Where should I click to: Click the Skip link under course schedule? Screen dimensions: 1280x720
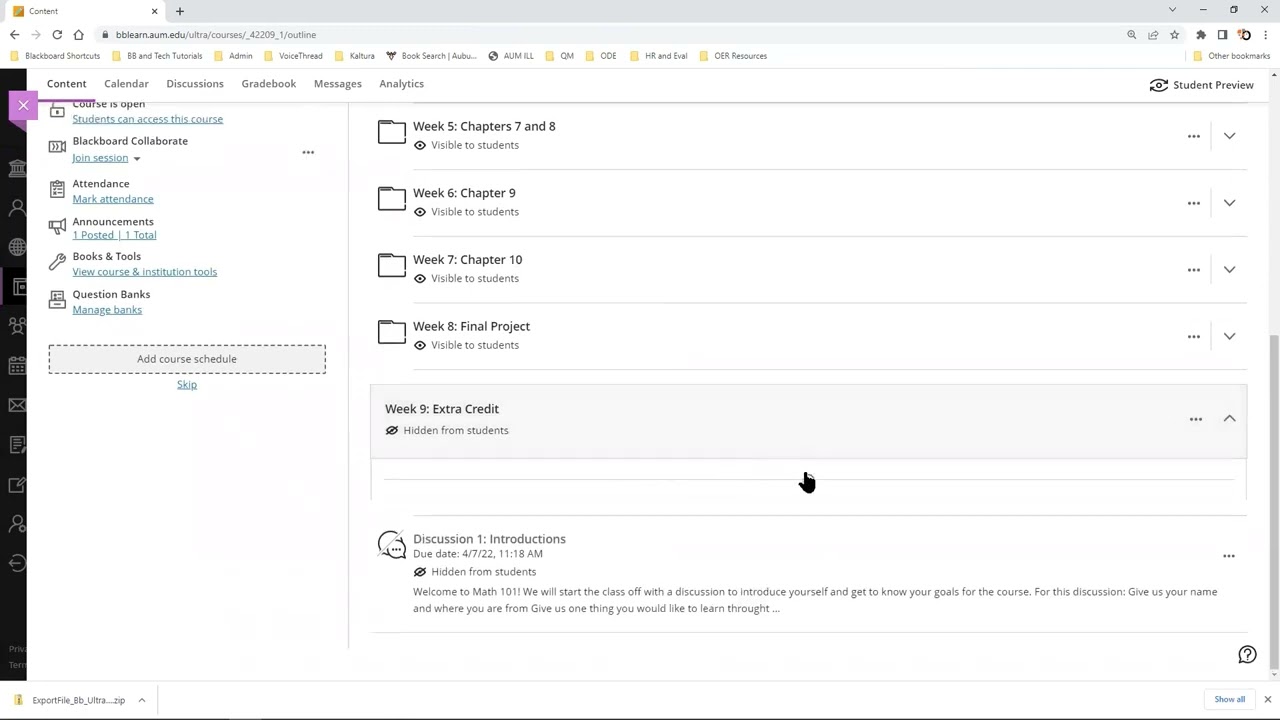tap(187, 385)
